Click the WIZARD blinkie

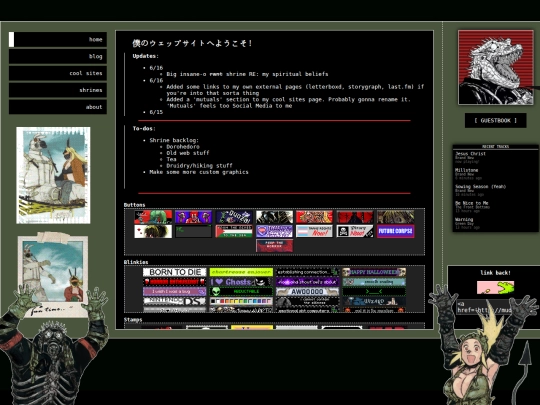(x=374, y=301)
